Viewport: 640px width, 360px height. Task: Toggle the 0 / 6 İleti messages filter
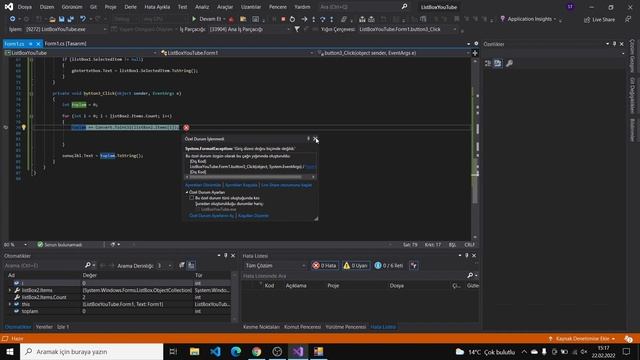(389, 266)
